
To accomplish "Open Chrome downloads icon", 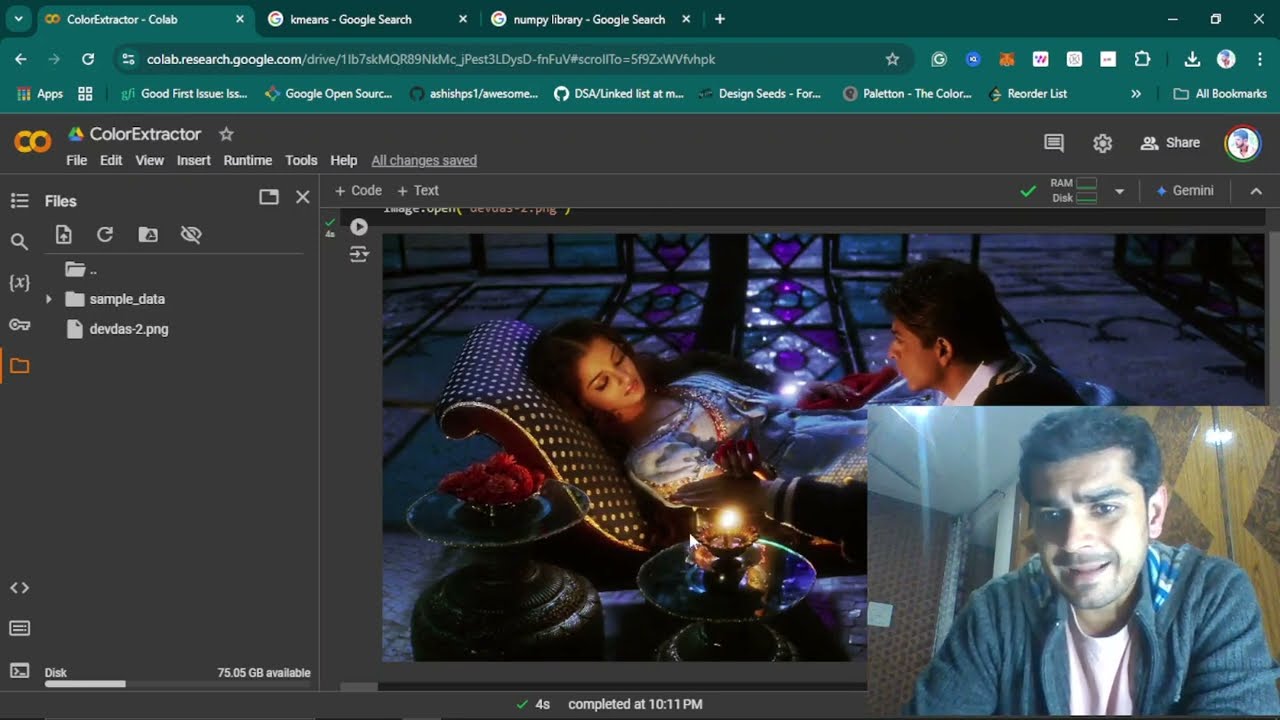I will pyautogui.click(x=1192, y=59).
